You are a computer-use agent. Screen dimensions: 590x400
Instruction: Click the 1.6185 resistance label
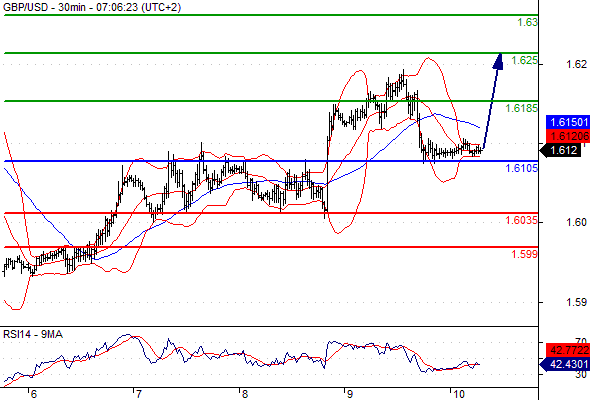[x=522, y=108]
